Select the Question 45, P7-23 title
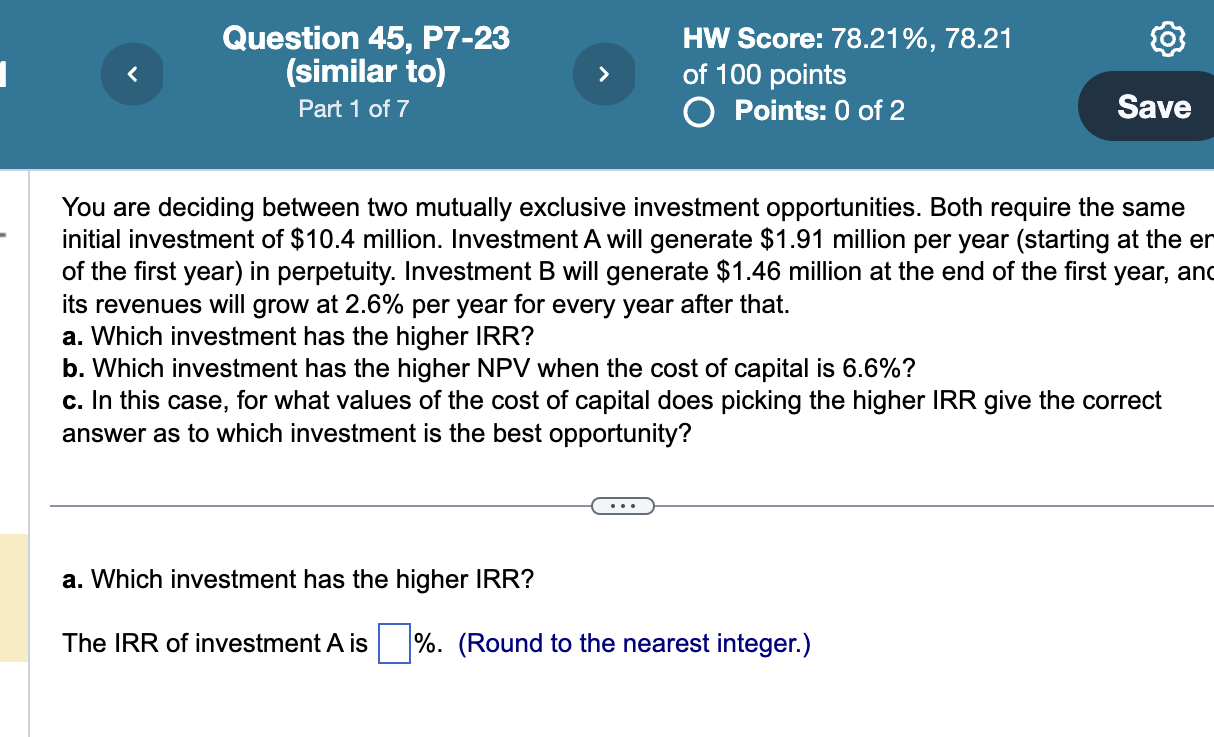The height and width of the screenshot is (737, 1214). point(366,38)
